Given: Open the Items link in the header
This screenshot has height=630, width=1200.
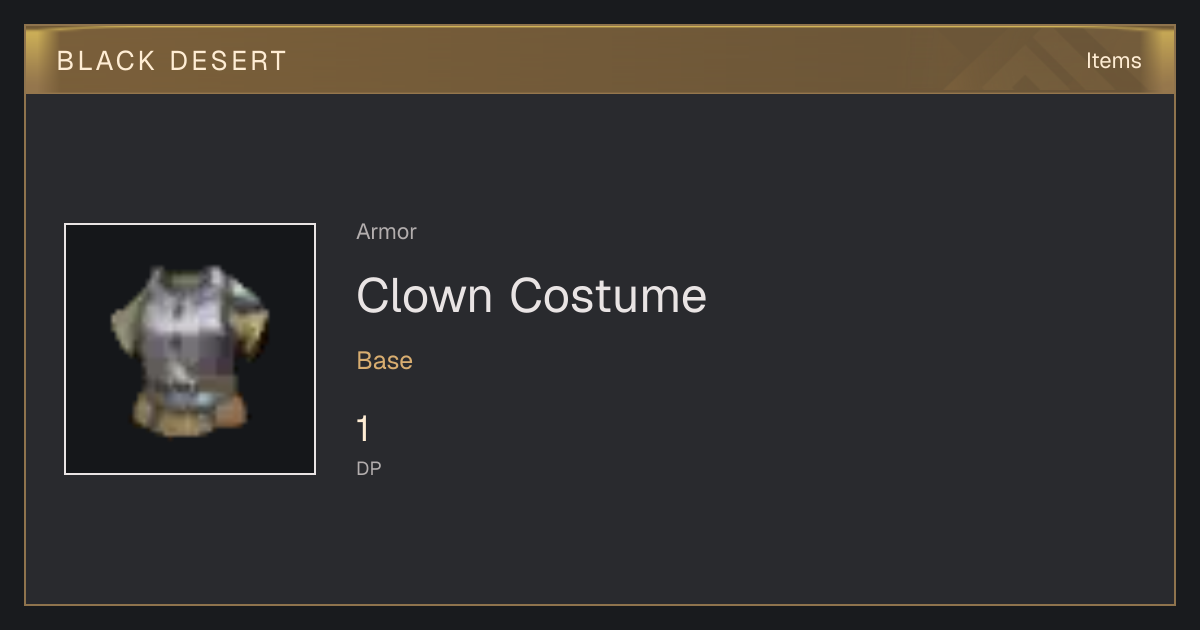Looking at the screenshot, I should (1113, 61).
